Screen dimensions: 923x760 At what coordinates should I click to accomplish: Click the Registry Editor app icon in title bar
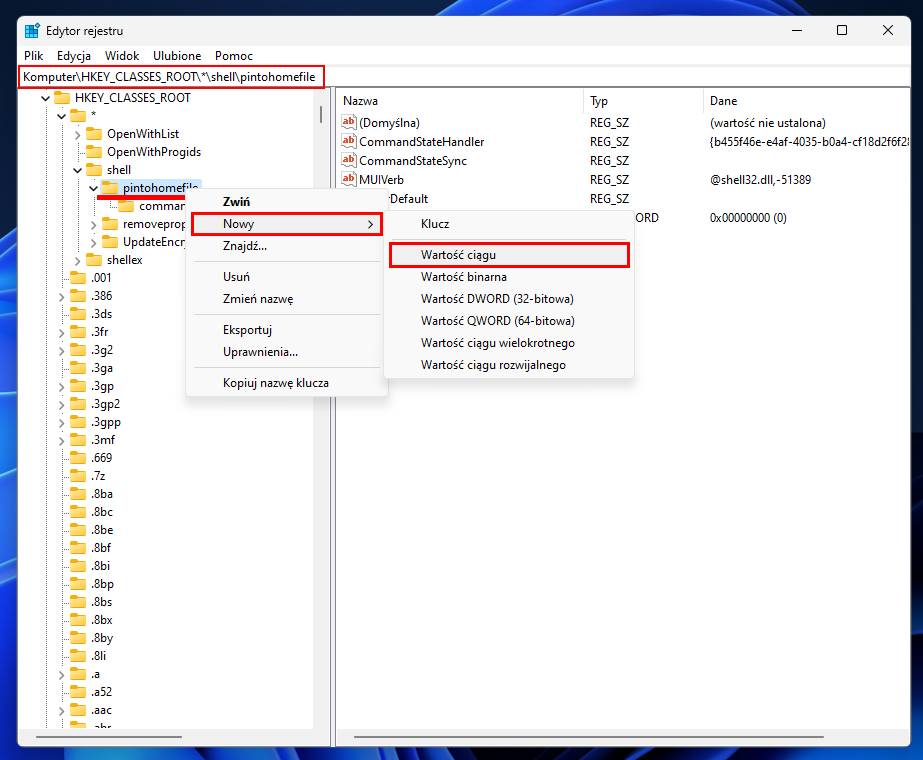pos(32,31)
